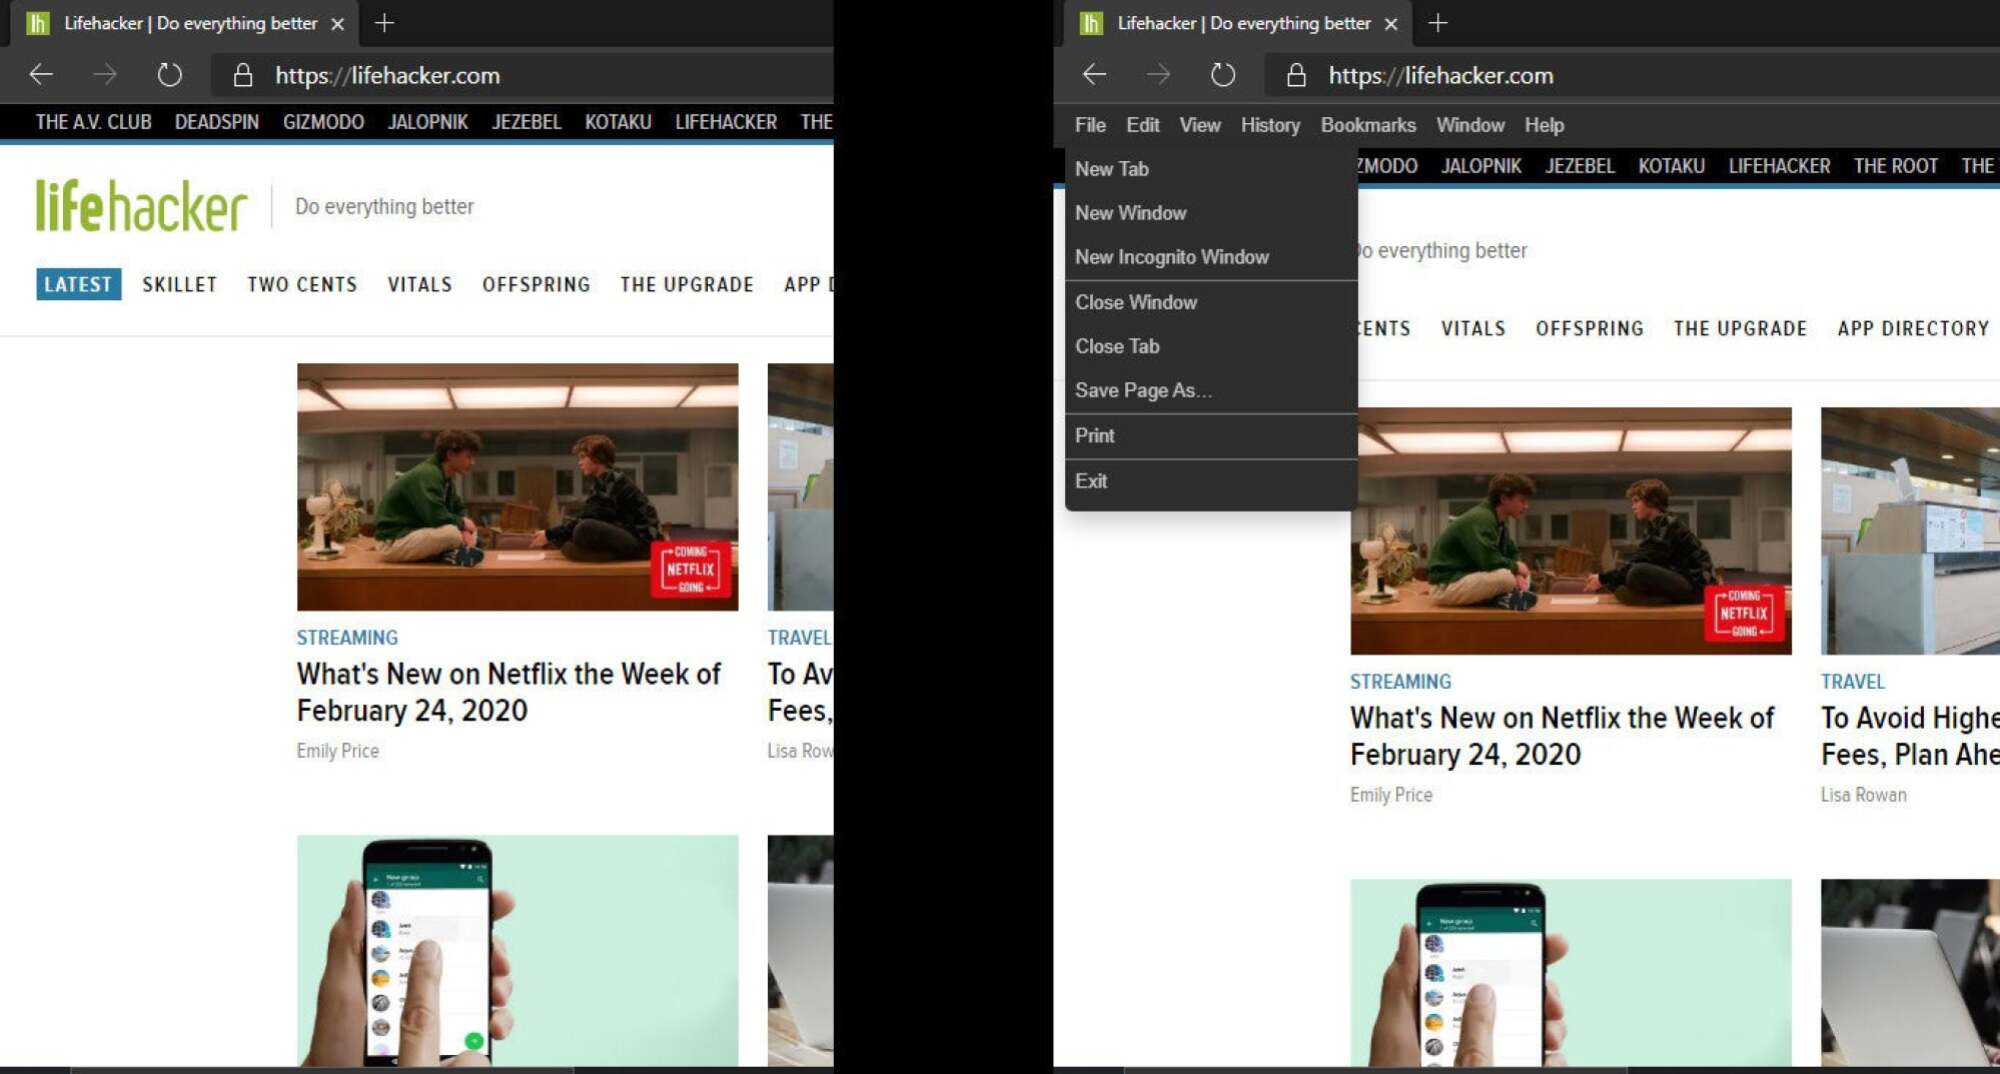Choose Close Tab from File menu
This screenshot has height=1074, width=2000.
1211,346
